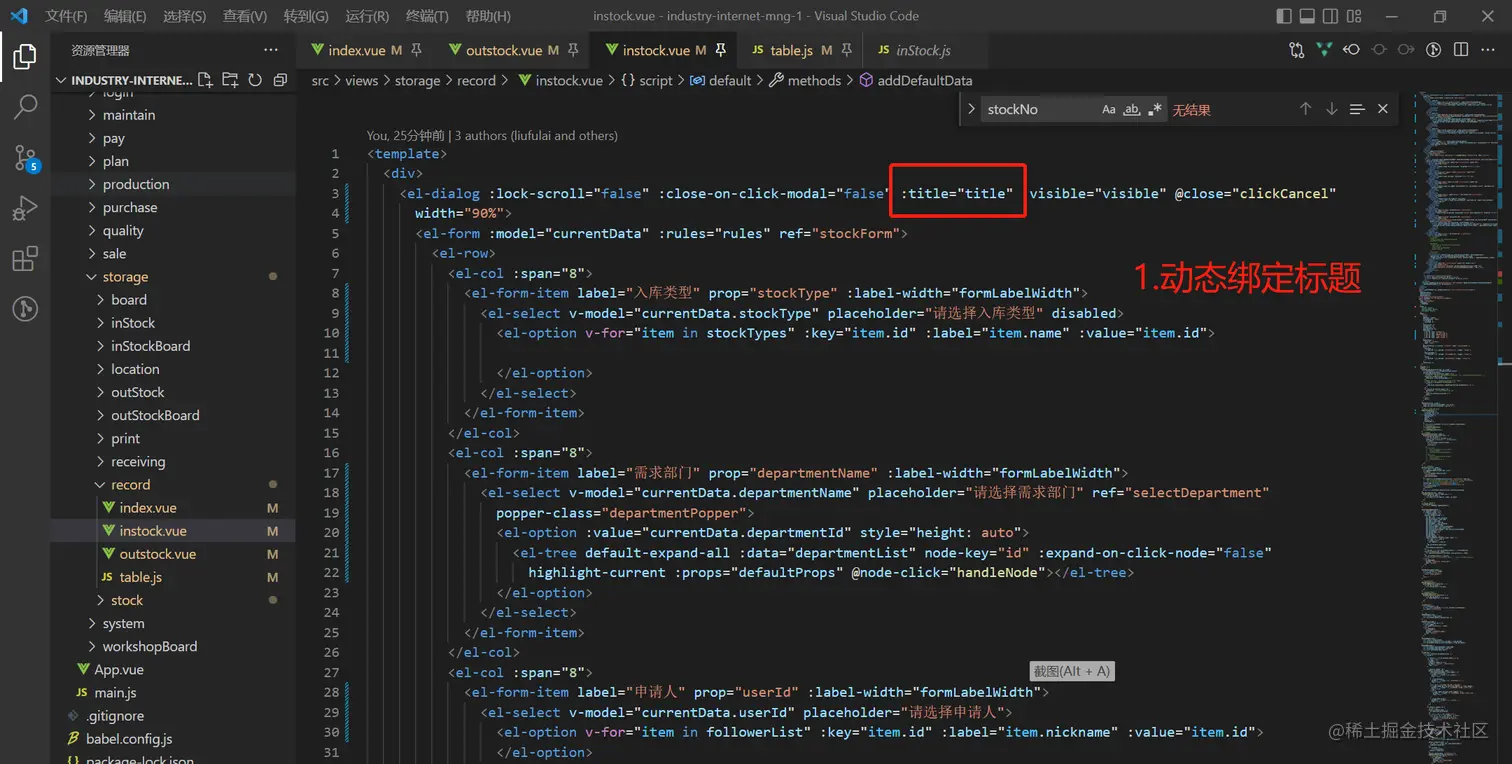This screenshot has height=764, width=1512.
Task: Collapse all folders in the explorer
Action: click(280, 80)
